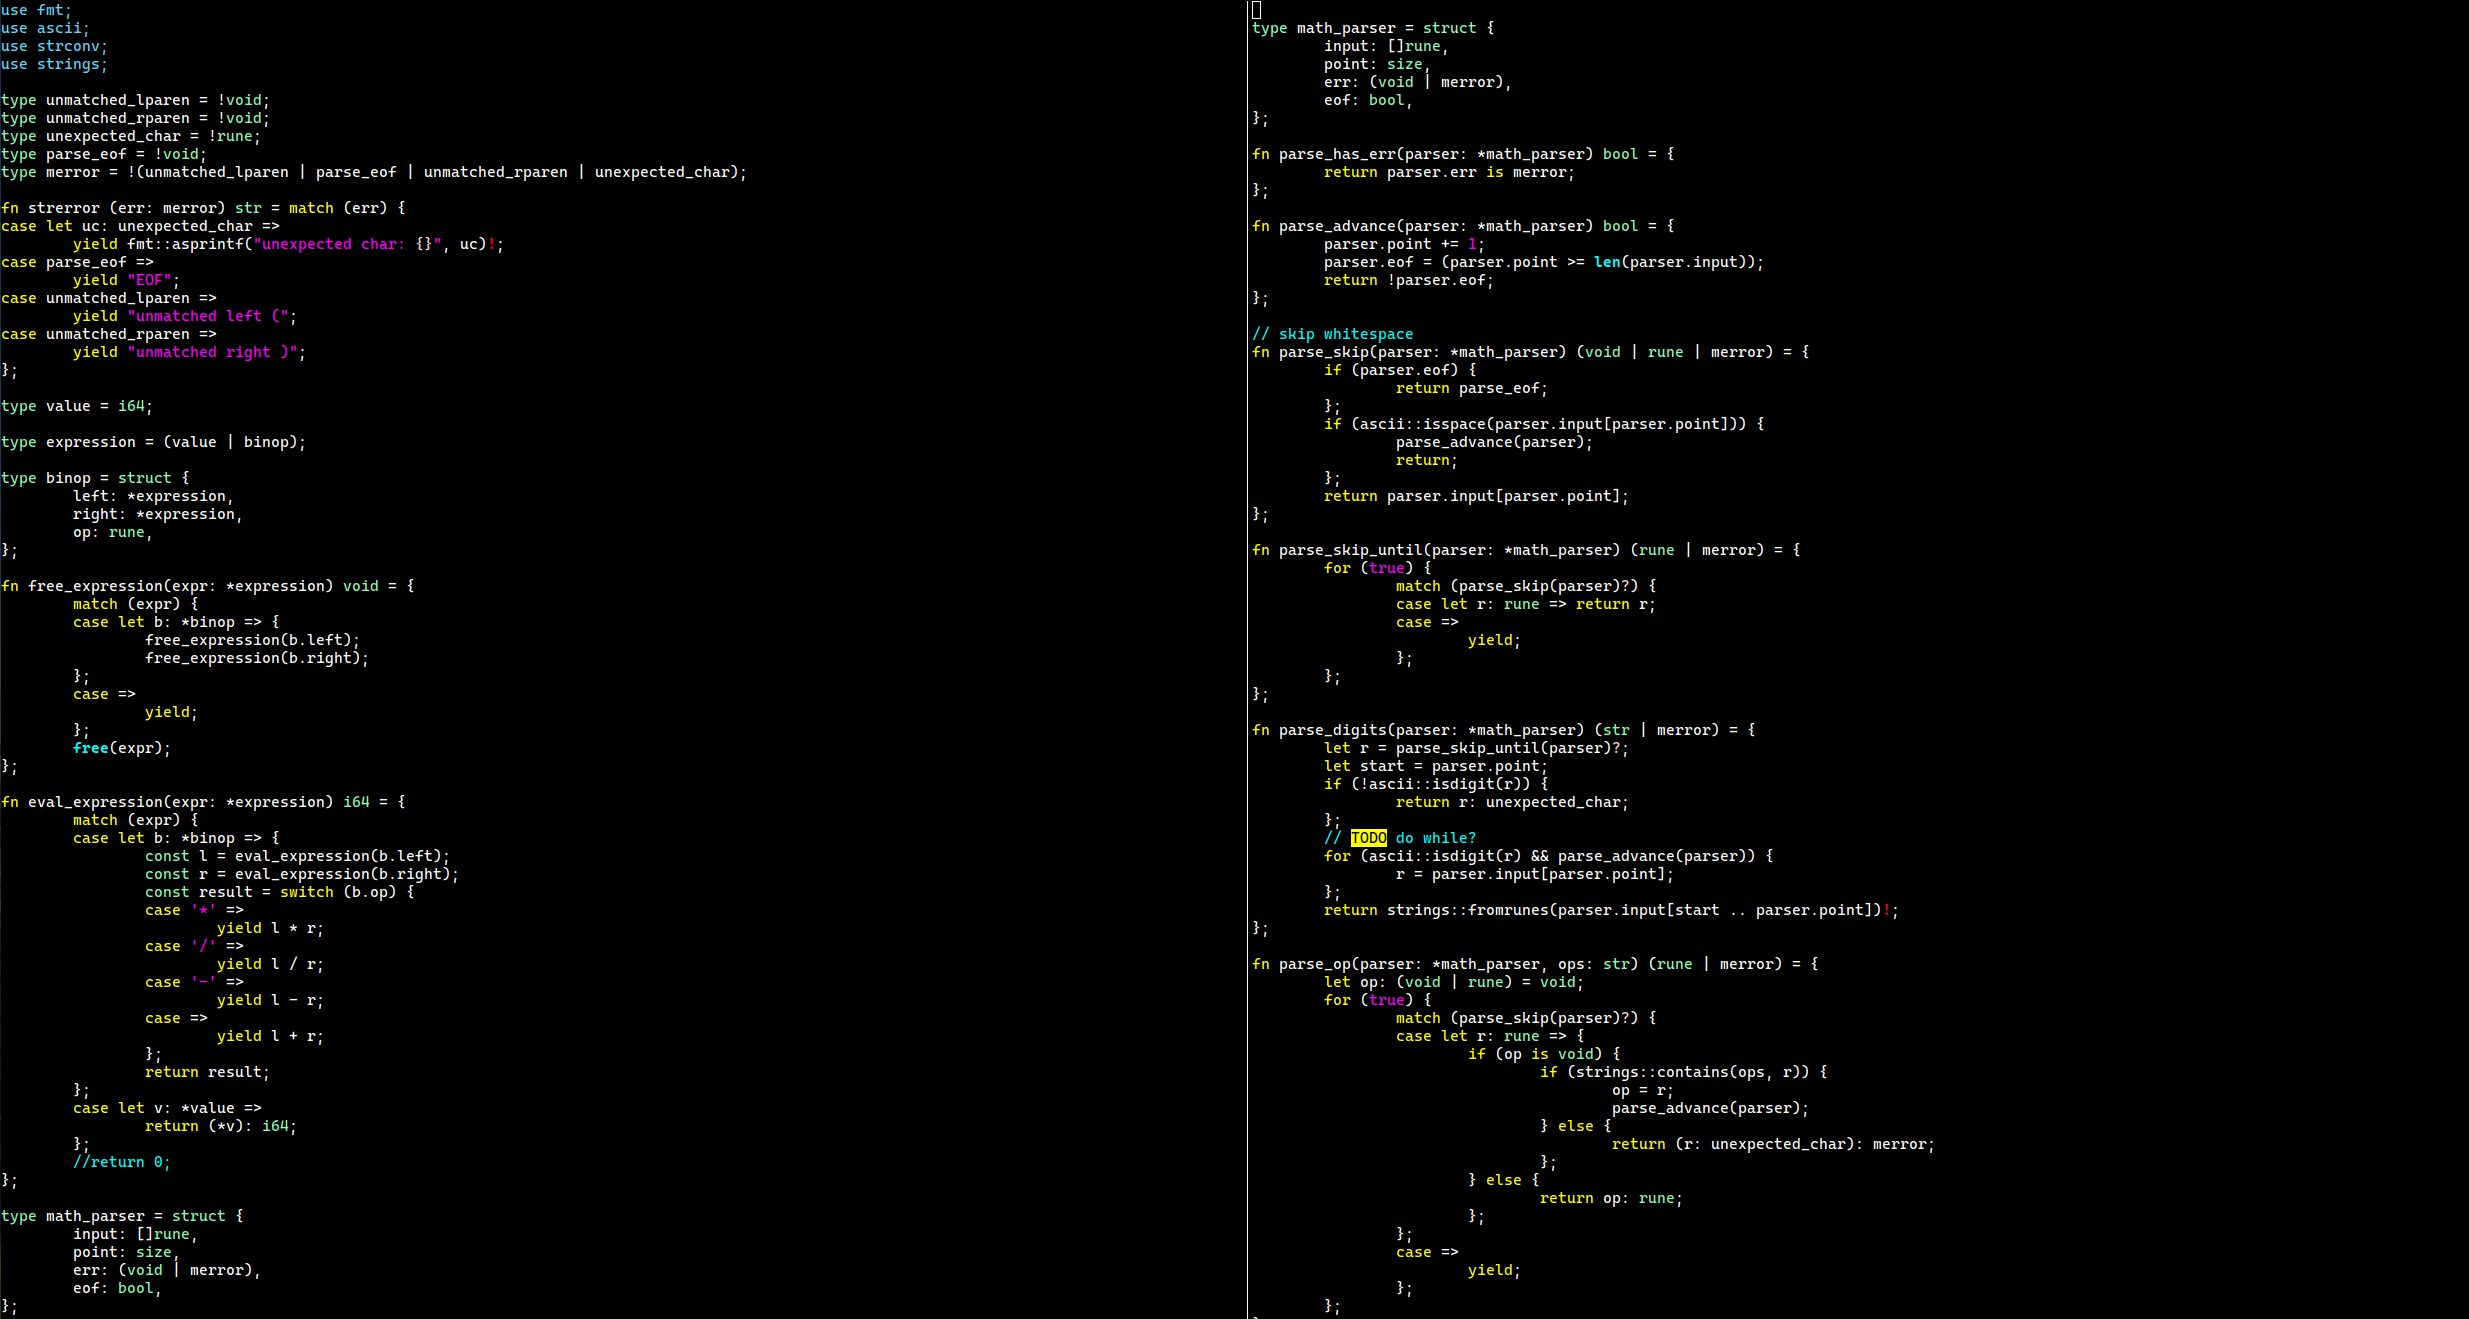Click the yellow TODO highlight in comment
2469x1319 pixels.
coord(1368,838)
